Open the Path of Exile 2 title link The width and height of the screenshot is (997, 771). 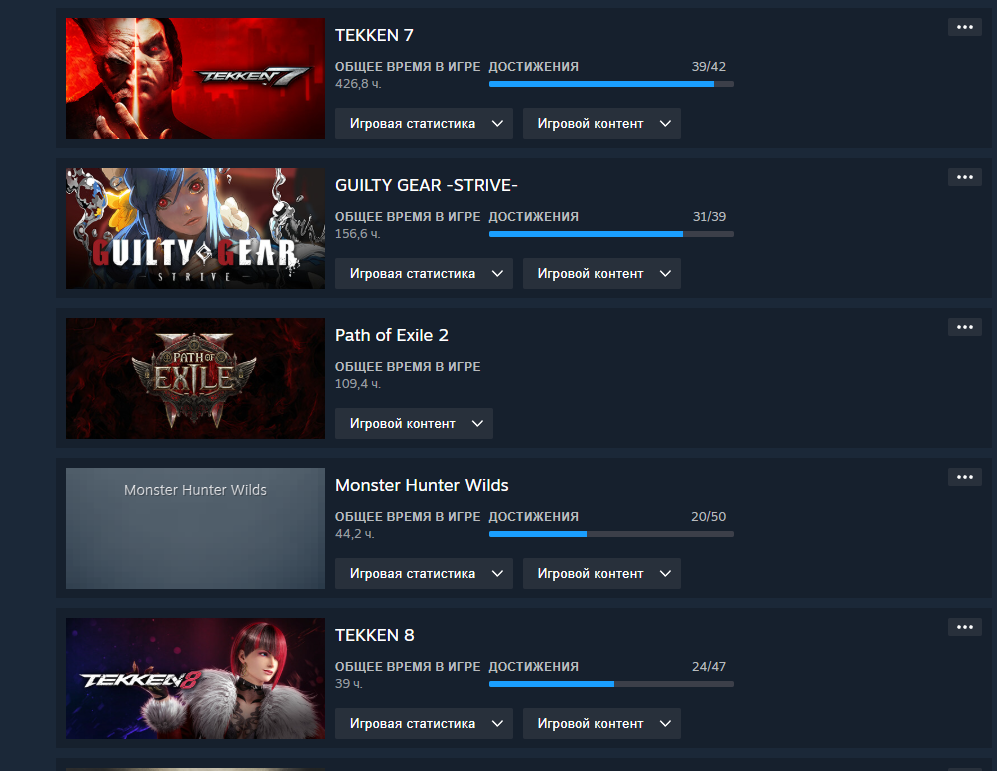pyautogui.click(x=392, y=335)
